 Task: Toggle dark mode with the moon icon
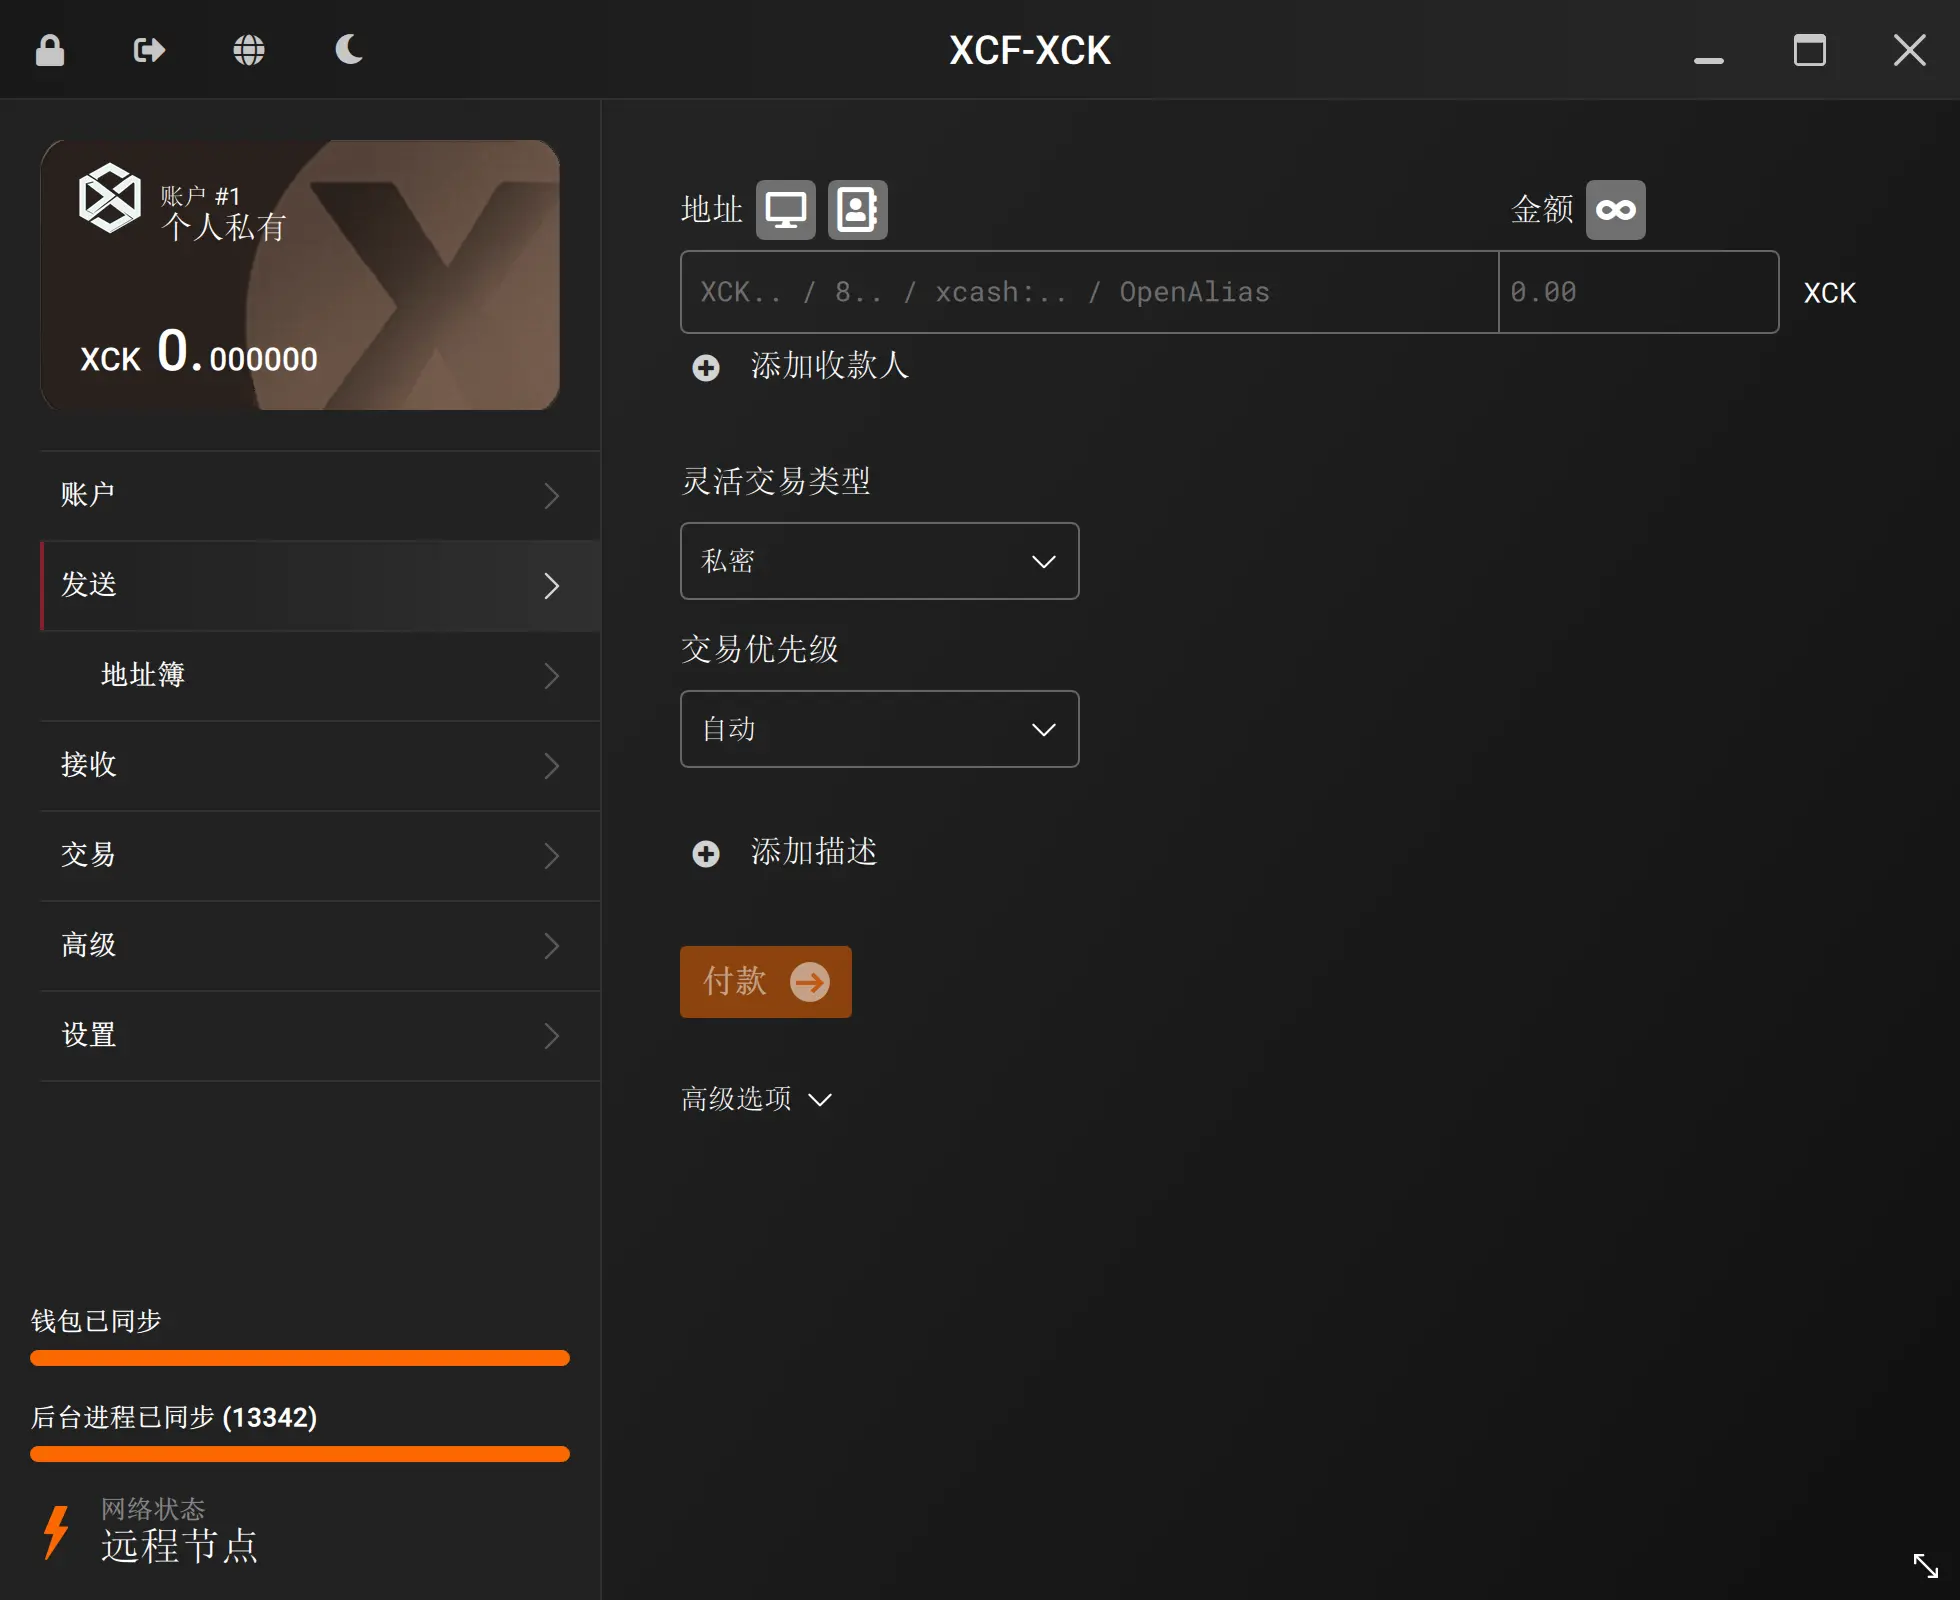pyautogui.click(x=348, y=50)
